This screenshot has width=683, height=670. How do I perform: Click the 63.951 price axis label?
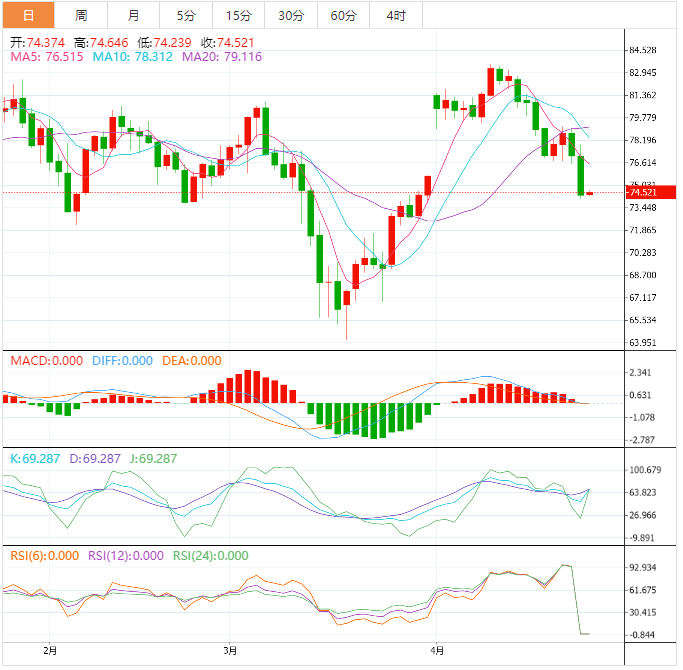click(x=643, y=343)
